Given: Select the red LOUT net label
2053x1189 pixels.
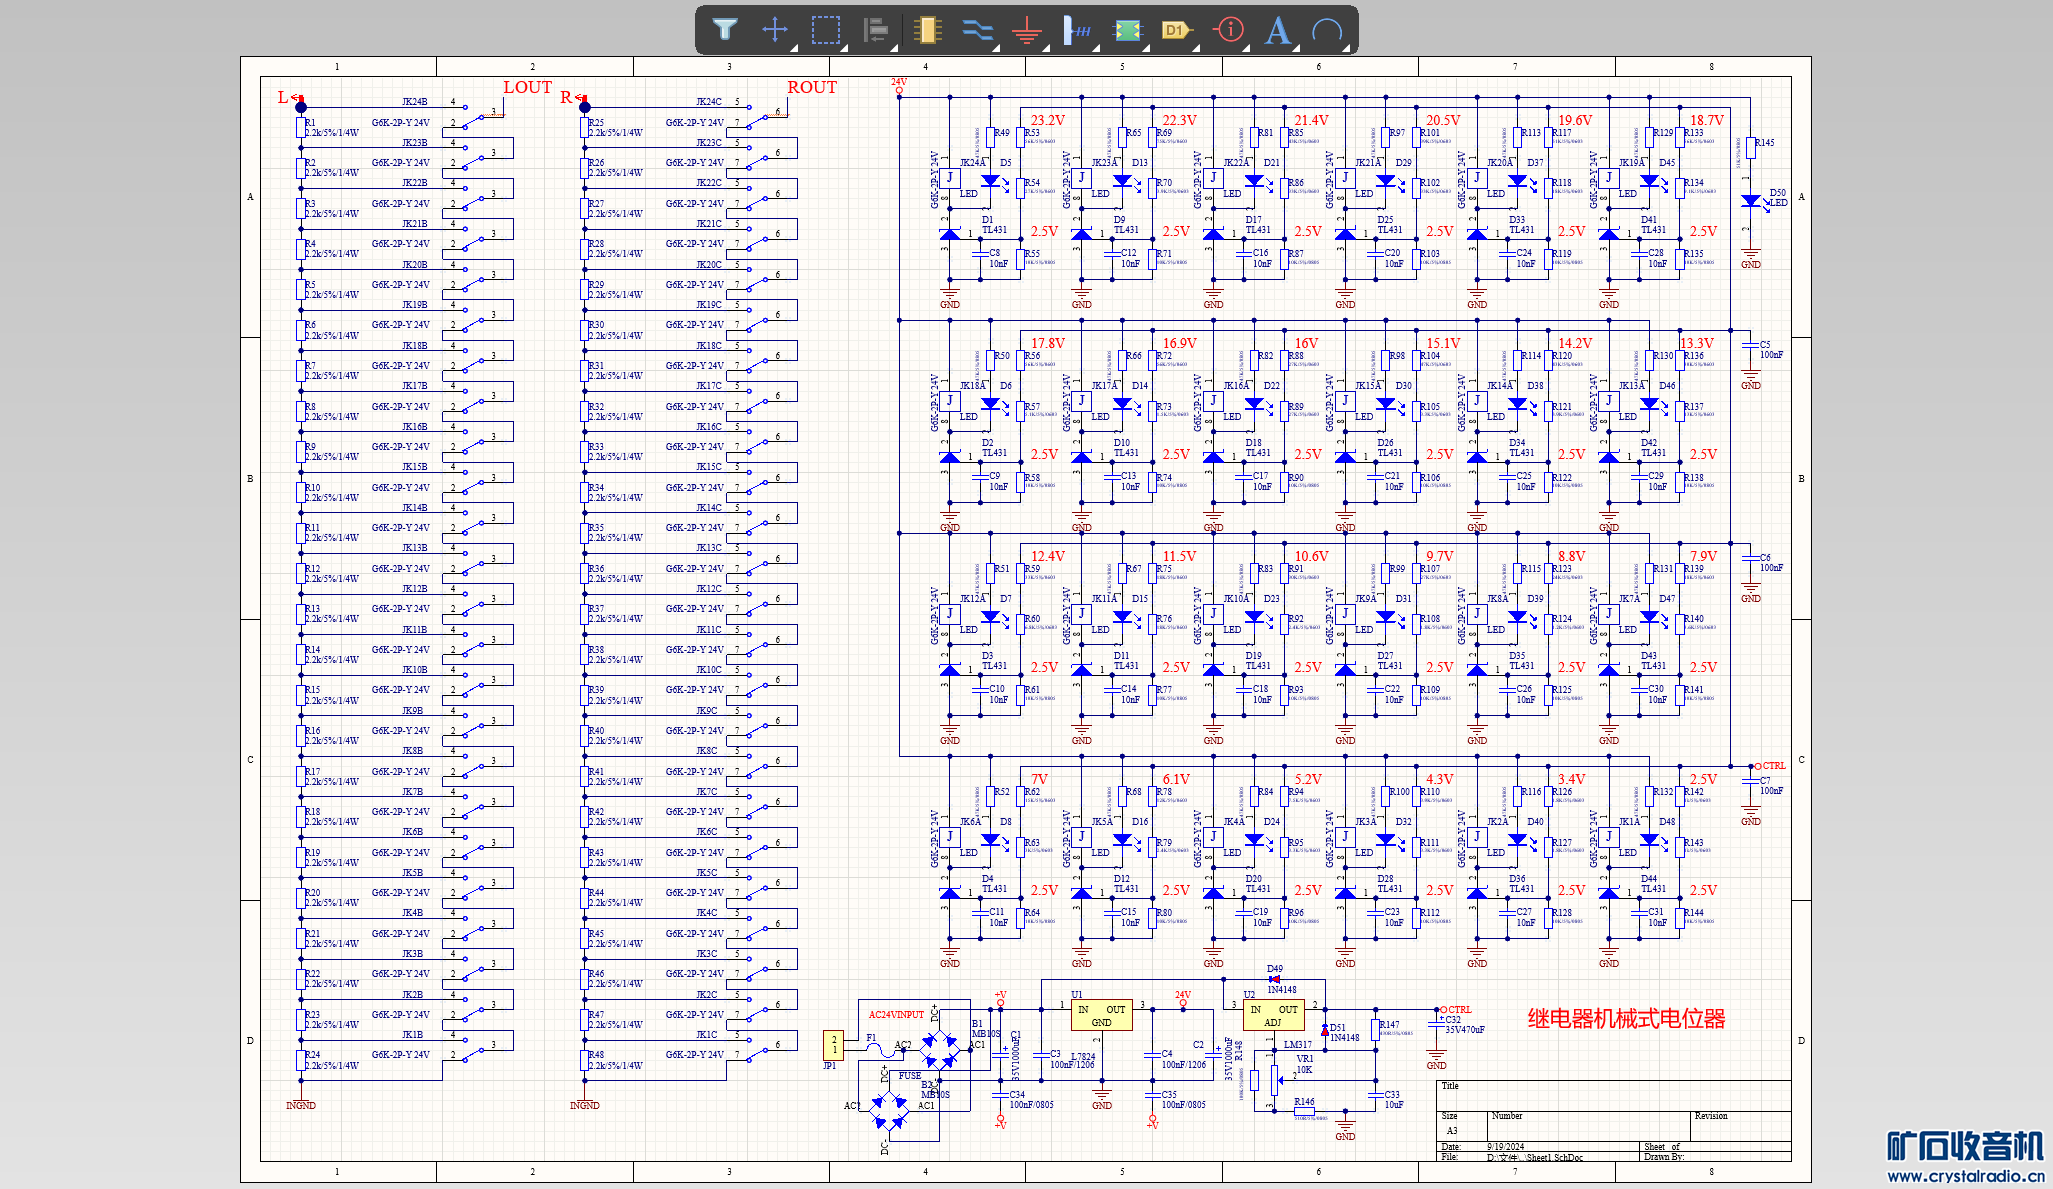Looking at the screenshot, I should [527, 88].
